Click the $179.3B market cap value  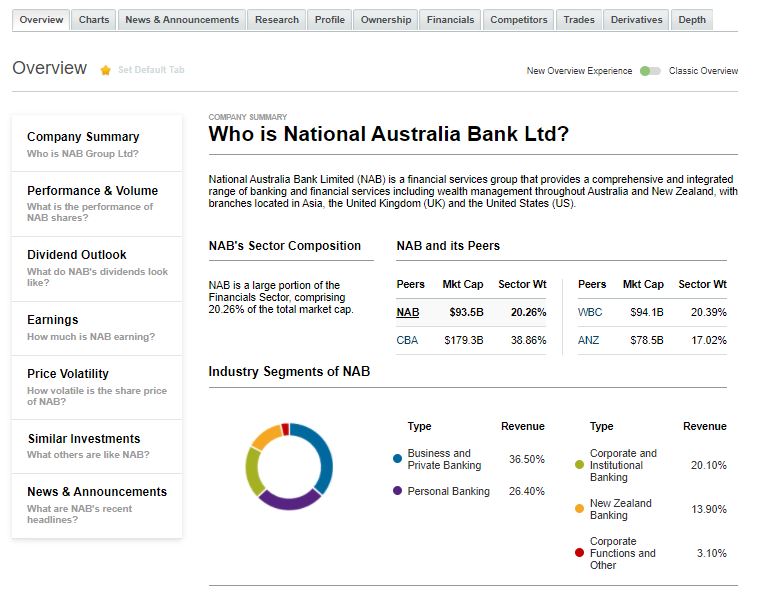pyautogui.click(x=464, y=340)
